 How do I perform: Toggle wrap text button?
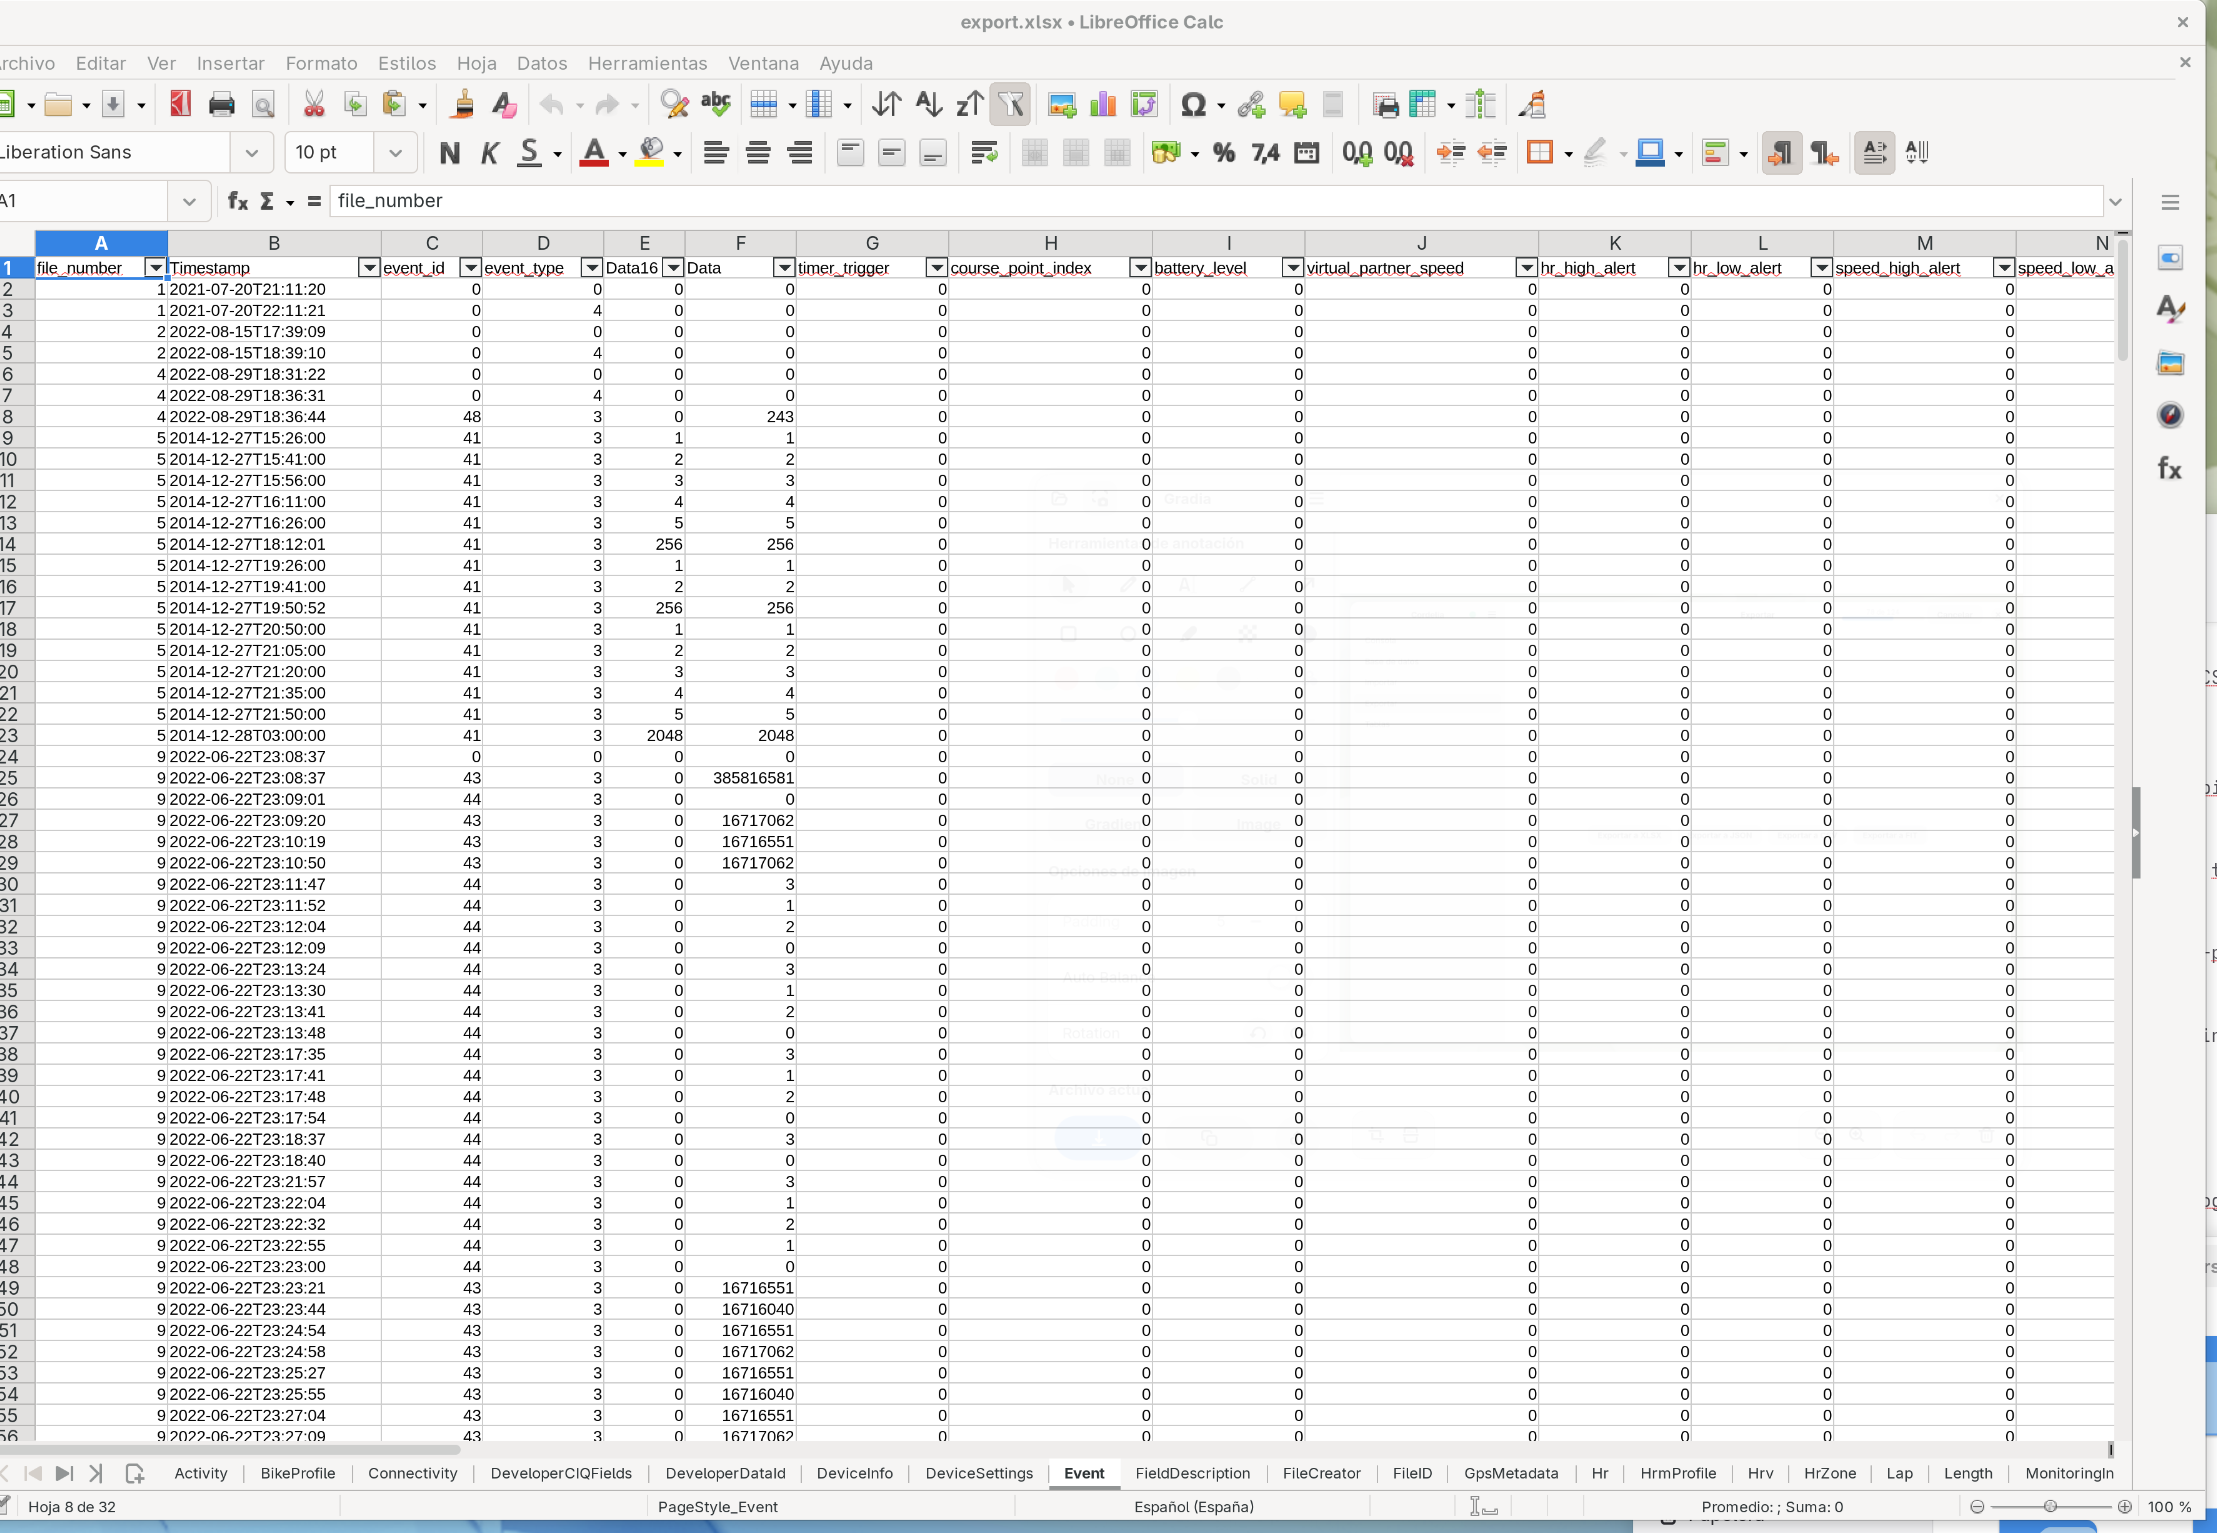(984, 152)
